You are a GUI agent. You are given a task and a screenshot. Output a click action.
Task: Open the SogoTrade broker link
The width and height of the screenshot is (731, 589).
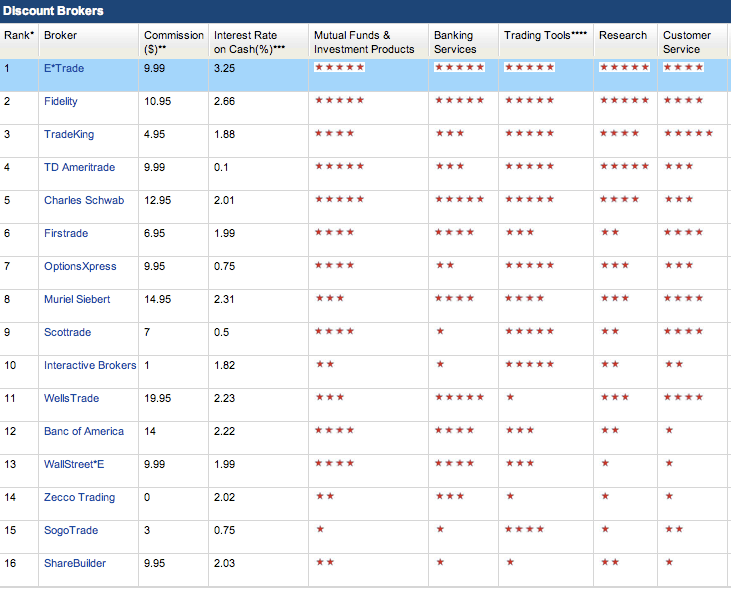tap(71, 531)
